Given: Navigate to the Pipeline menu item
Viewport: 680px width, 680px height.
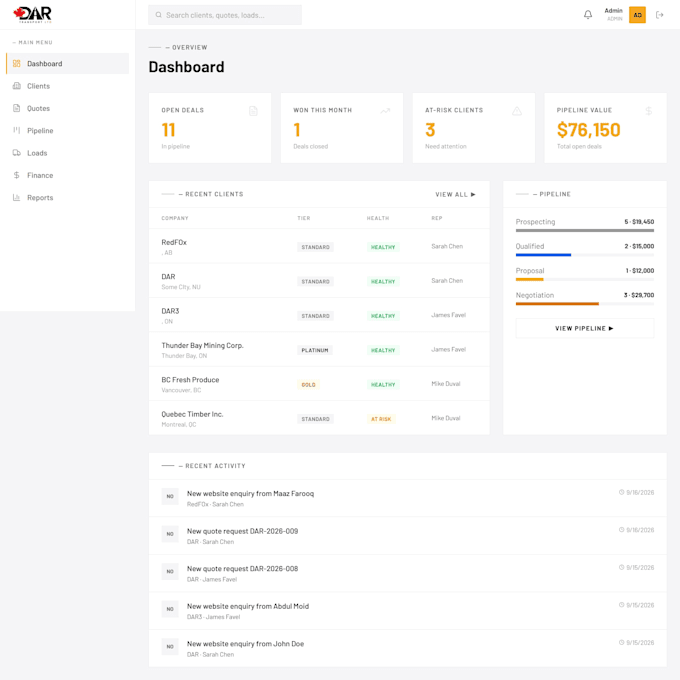Looking at the screenshot, I should click(68, 130).
